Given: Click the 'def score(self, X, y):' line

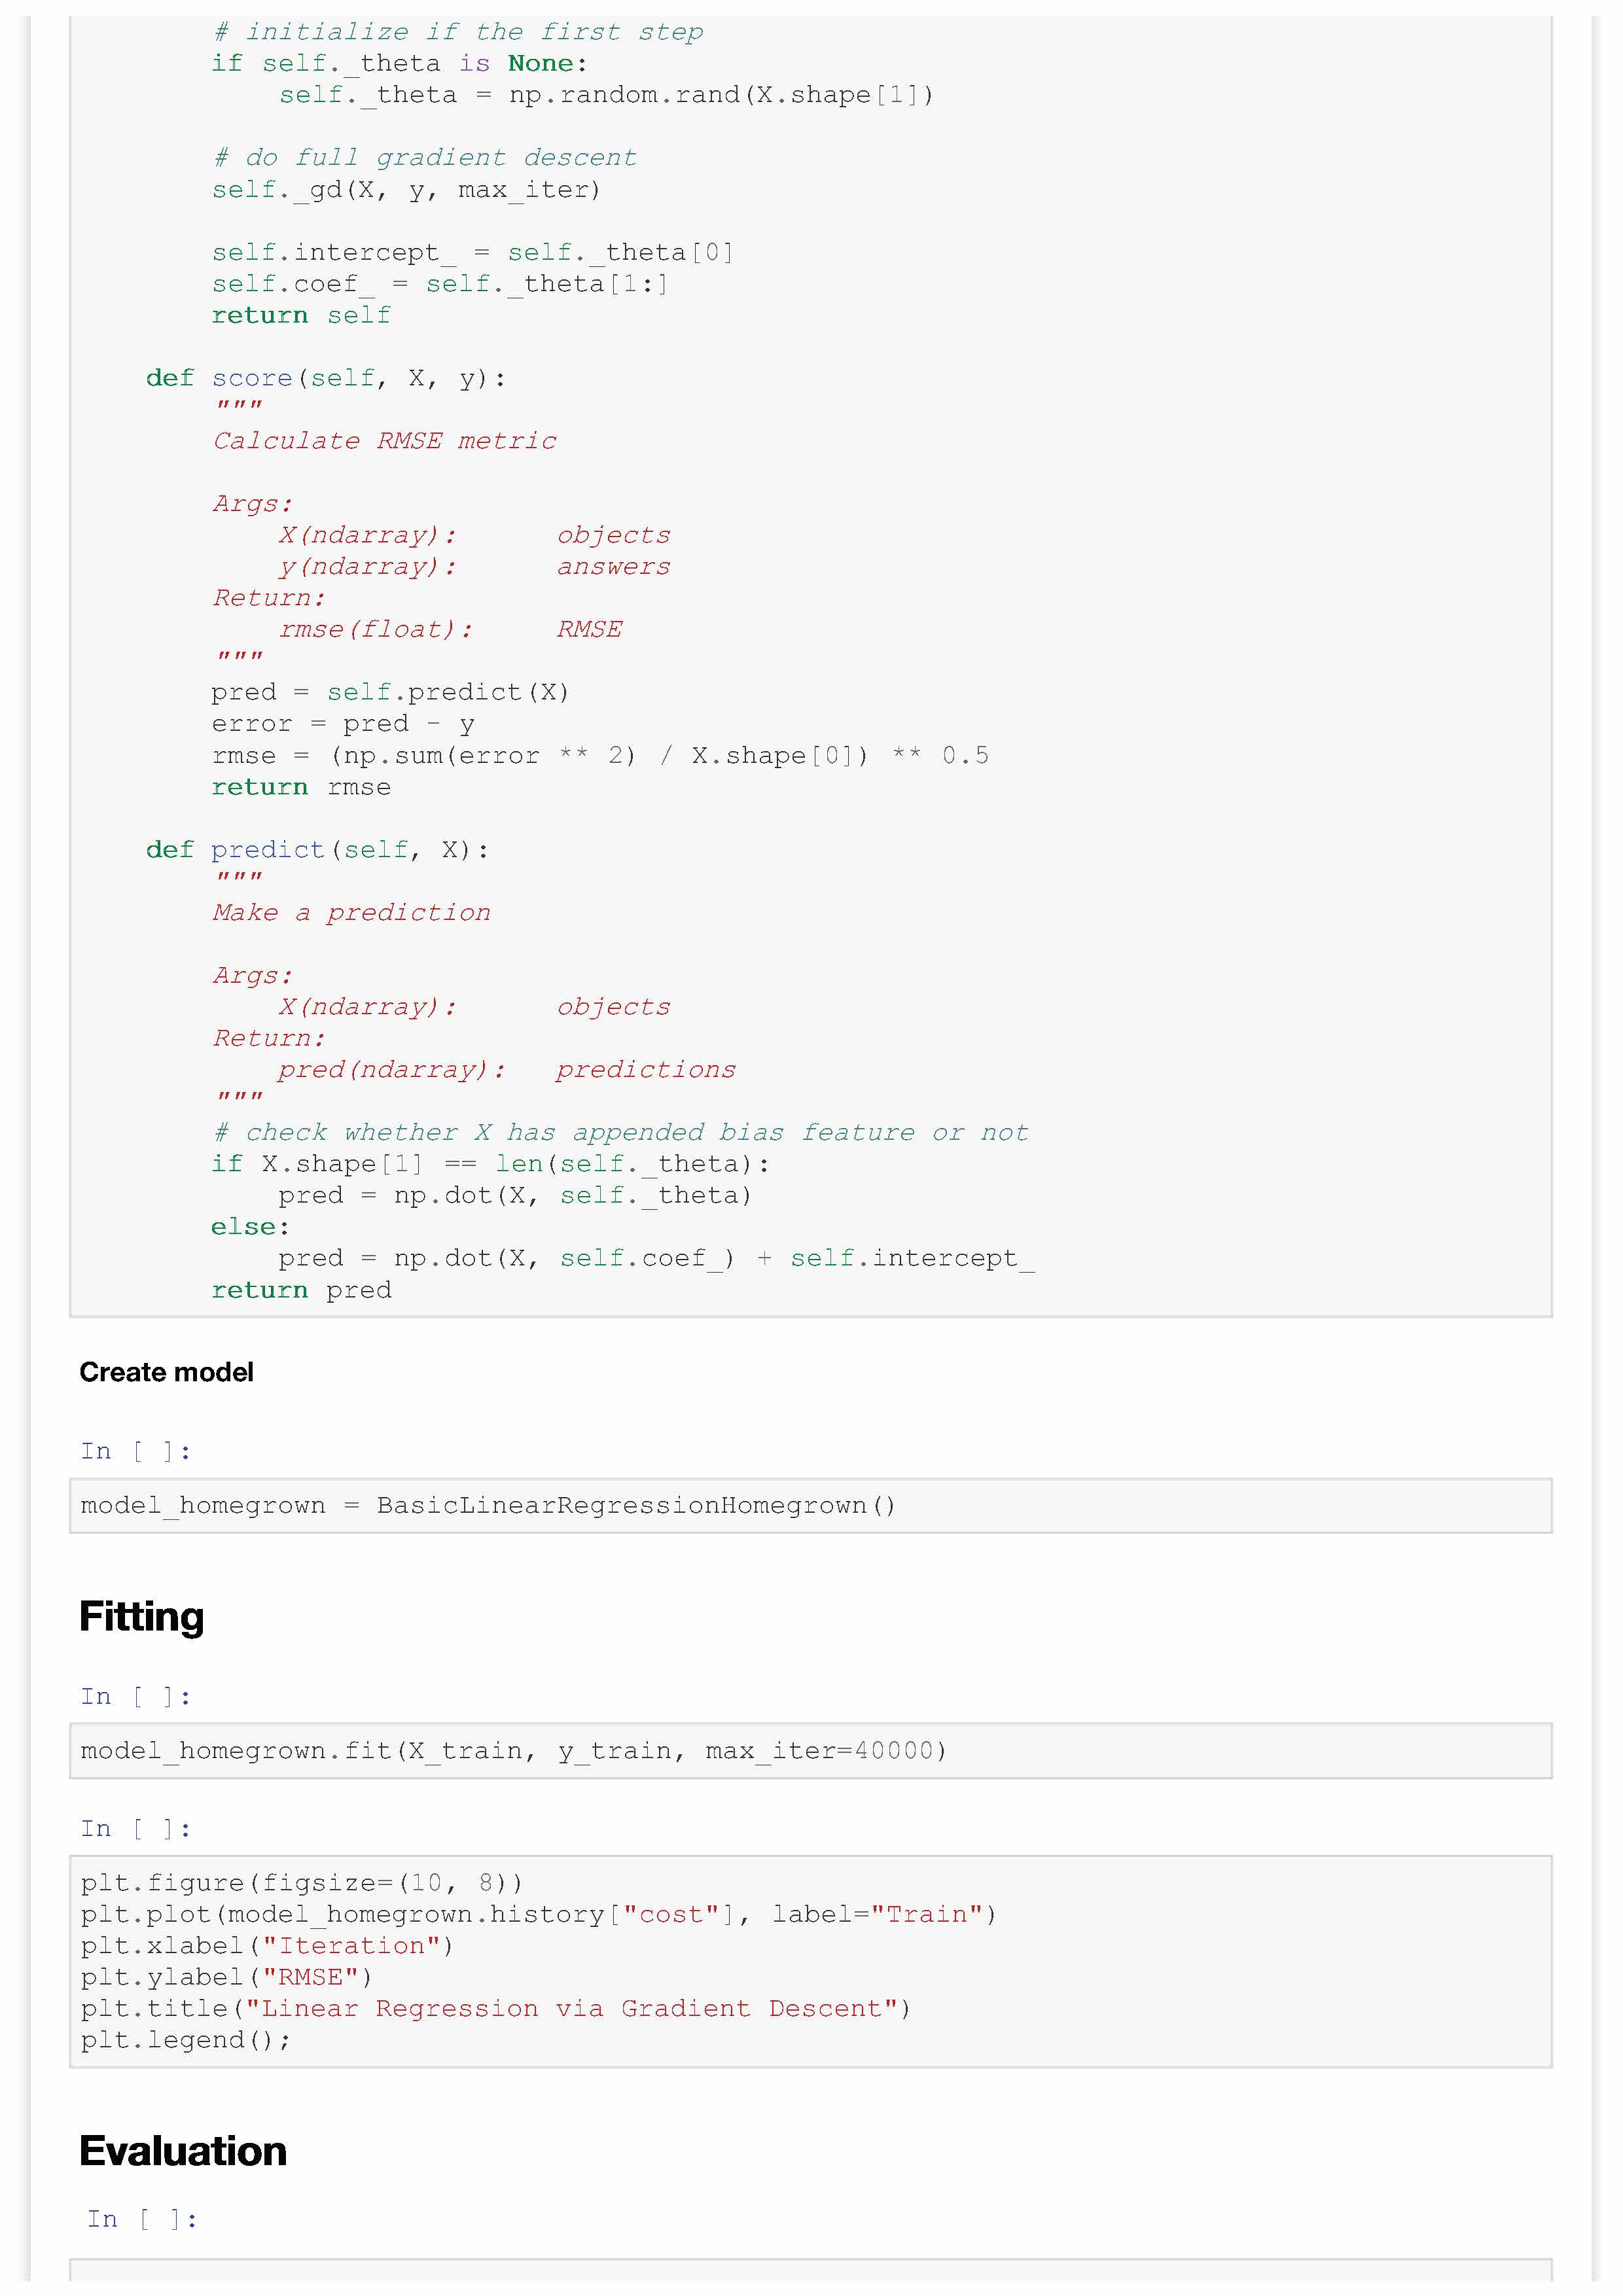Looking at the screenshot, I should point(326,378).
